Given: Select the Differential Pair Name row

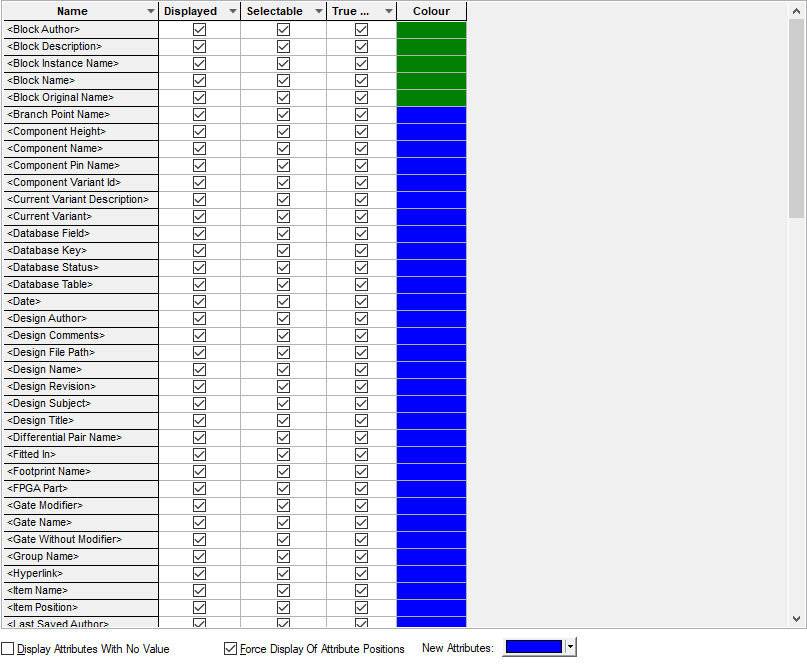Looking at the screenshot, I should coord(79,438).
